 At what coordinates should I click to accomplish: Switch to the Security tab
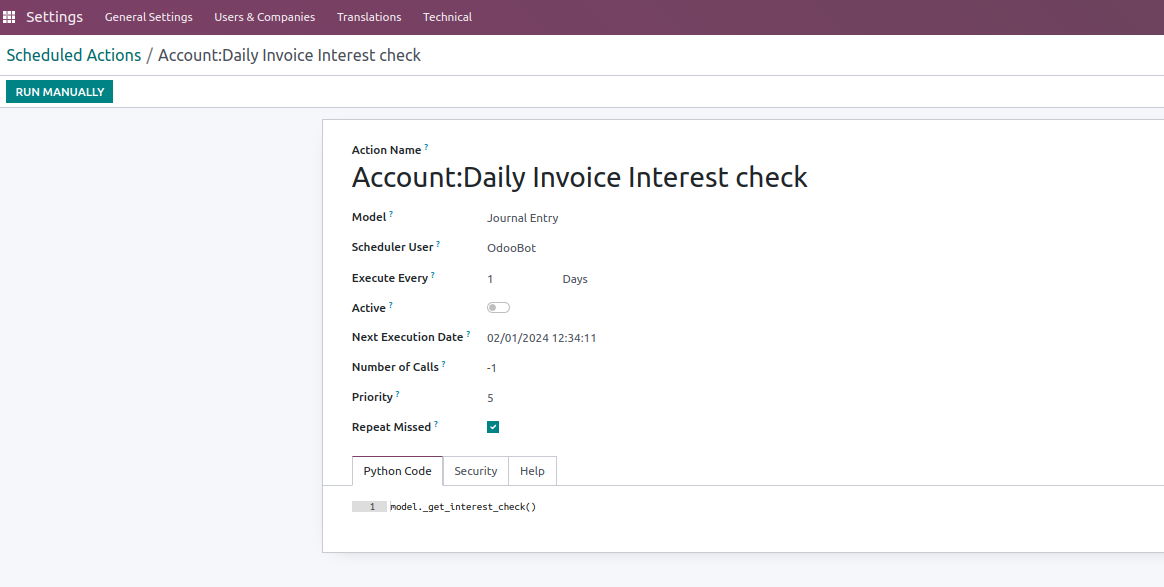[x=476, y=471]
